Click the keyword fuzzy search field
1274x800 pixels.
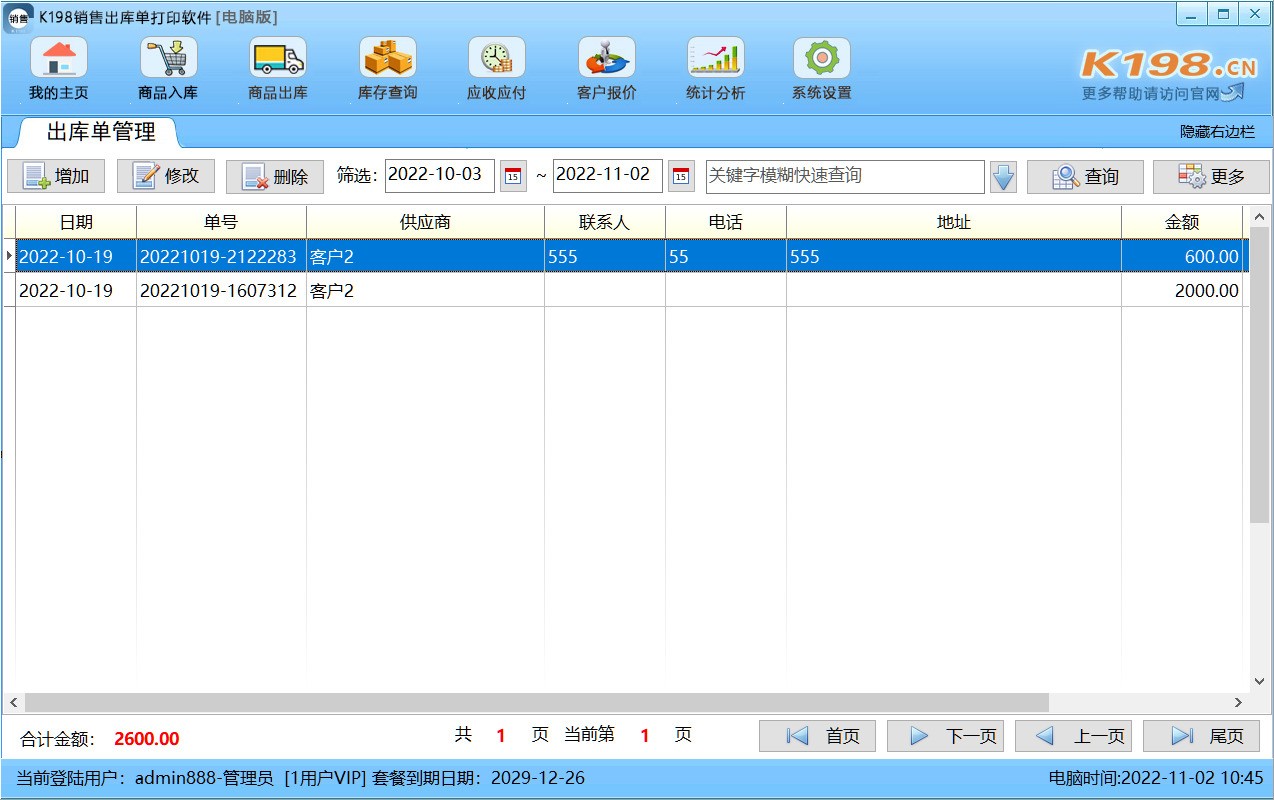(845, 176)
